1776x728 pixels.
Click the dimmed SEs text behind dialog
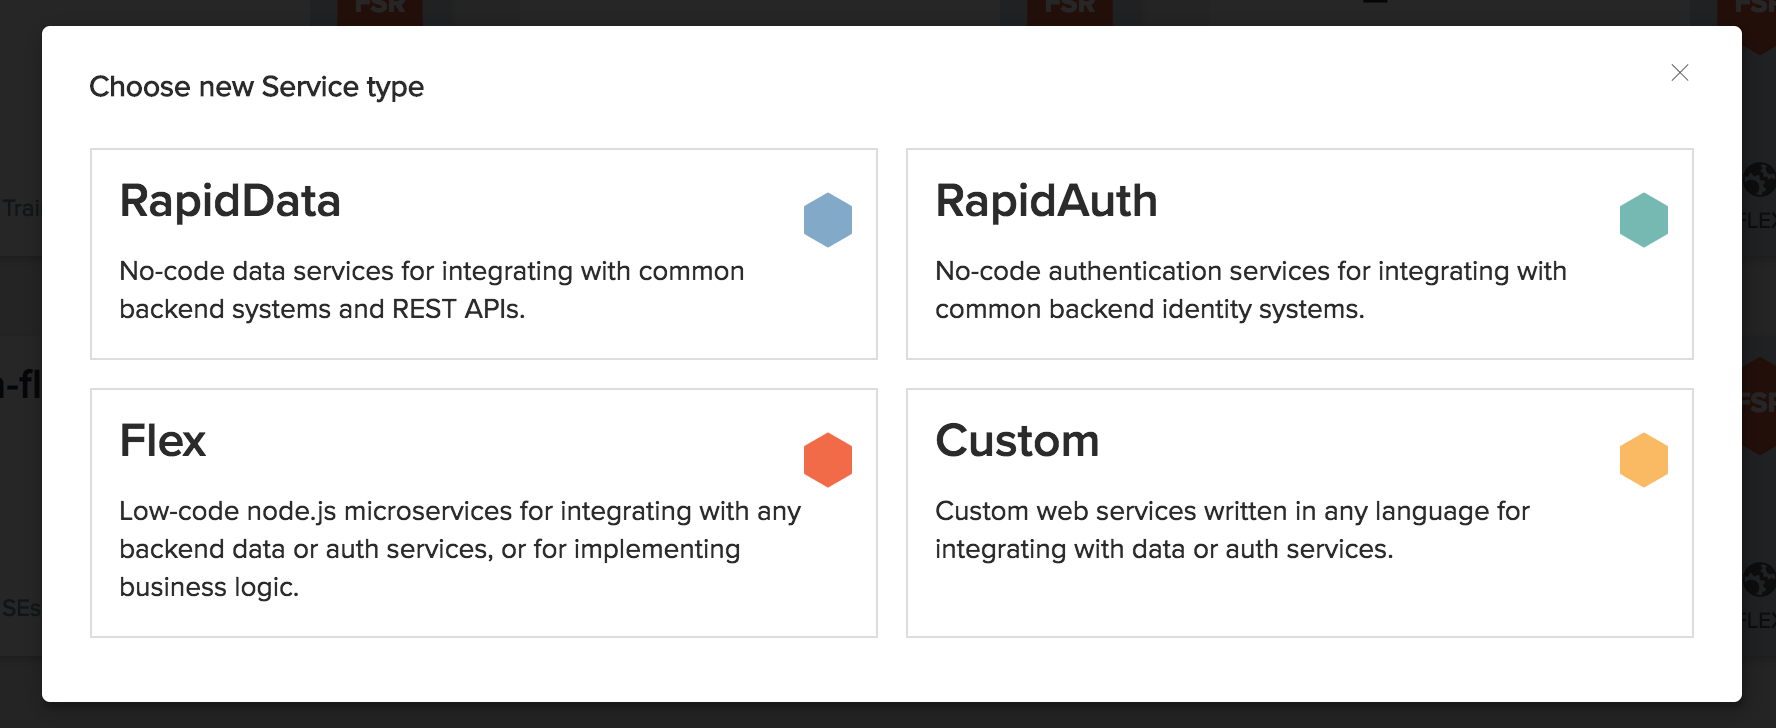[21, 608]
